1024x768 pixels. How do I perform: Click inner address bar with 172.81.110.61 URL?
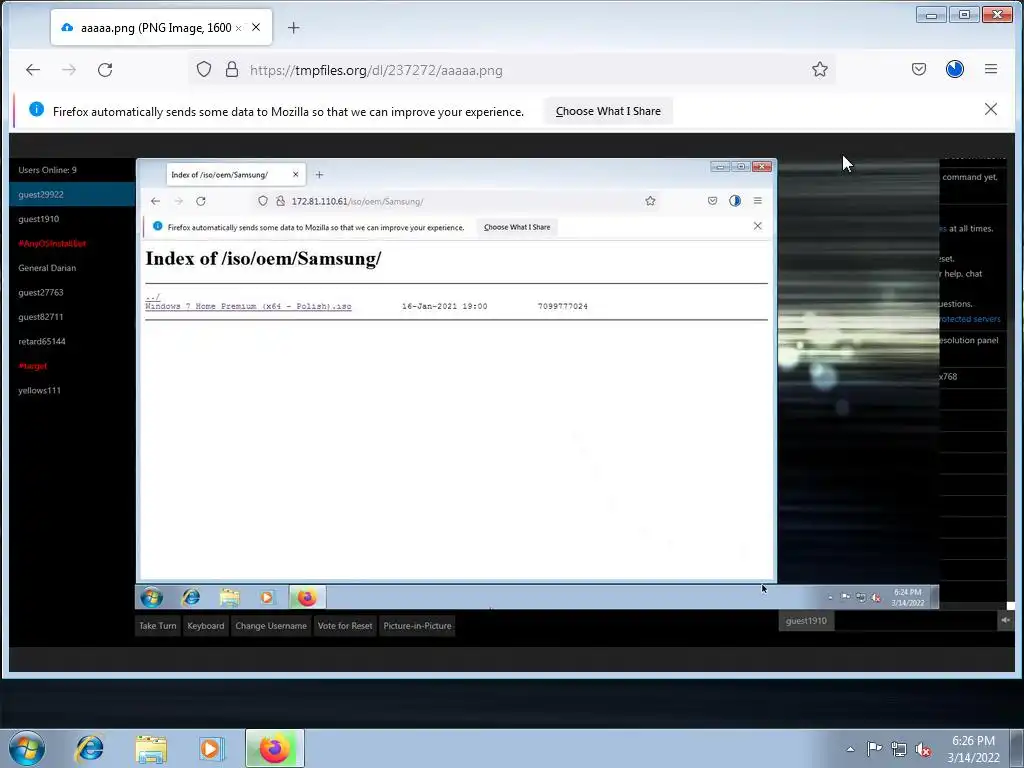point(457,201)
